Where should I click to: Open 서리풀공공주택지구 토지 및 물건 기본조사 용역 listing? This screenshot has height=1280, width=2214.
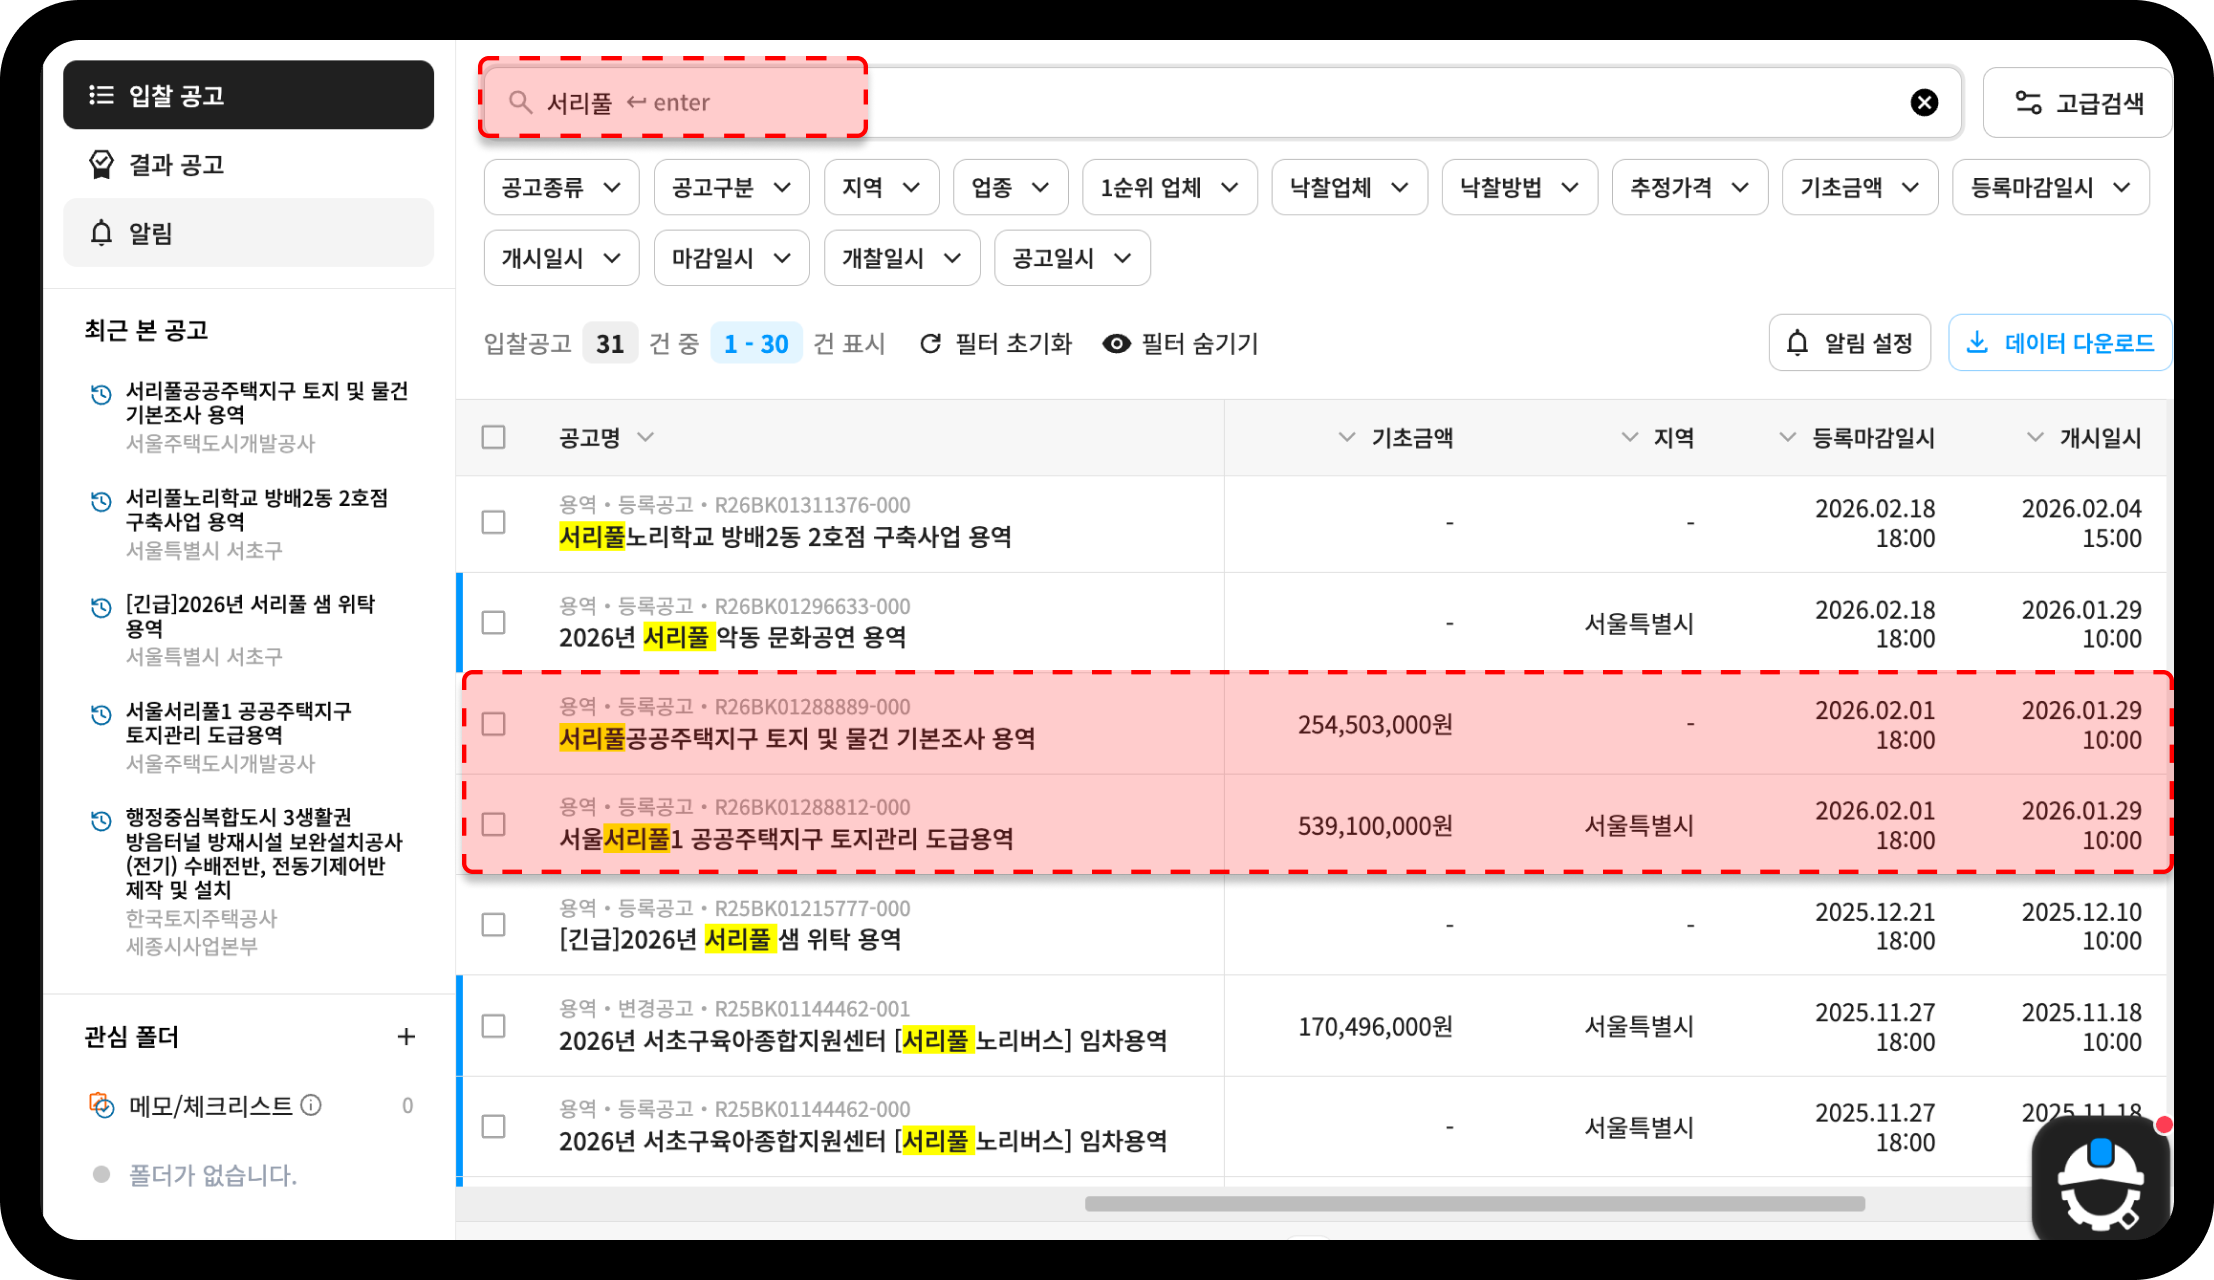pyautogui.click(x=797, y=738)
